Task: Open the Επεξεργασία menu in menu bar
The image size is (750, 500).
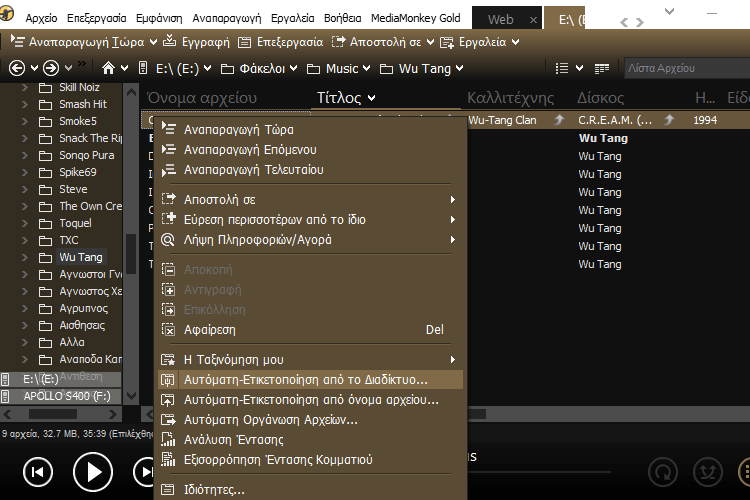Action: 97,18
